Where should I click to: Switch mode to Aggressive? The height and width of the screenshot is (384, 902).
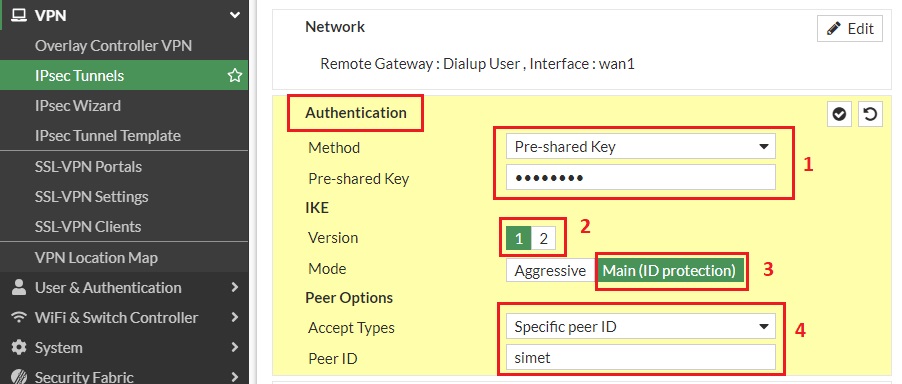551,270
